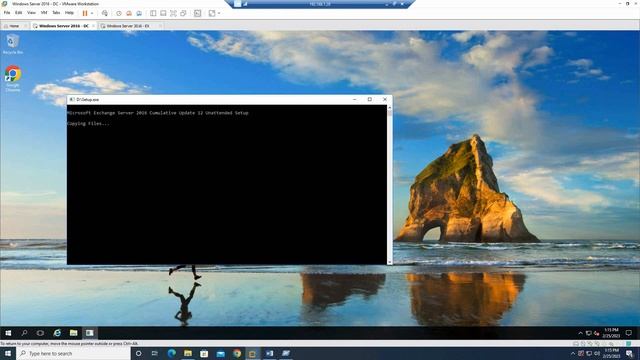
Task: Open the Snapshot Manager icon
Action: point(139,13)
